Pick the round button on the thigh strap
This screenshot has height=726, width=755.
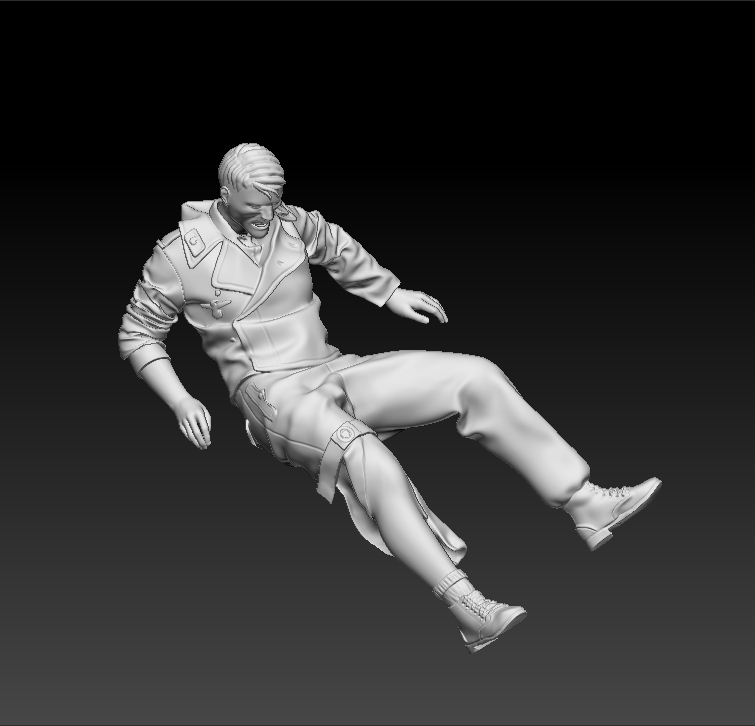347,434
